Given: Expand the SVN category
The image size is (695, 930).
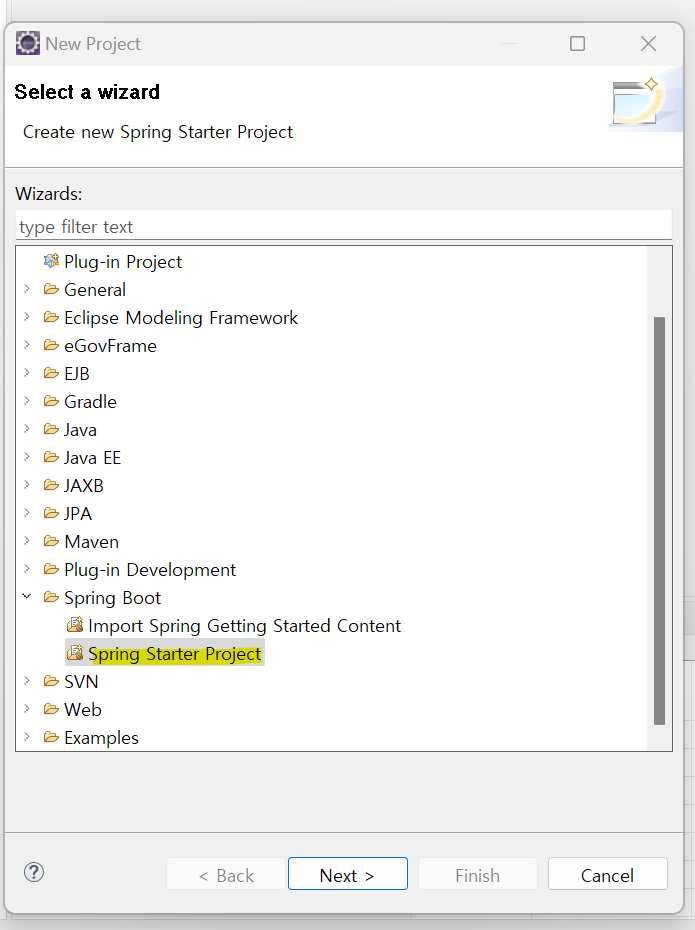Looking at the screenshot, I should [27, 681].
